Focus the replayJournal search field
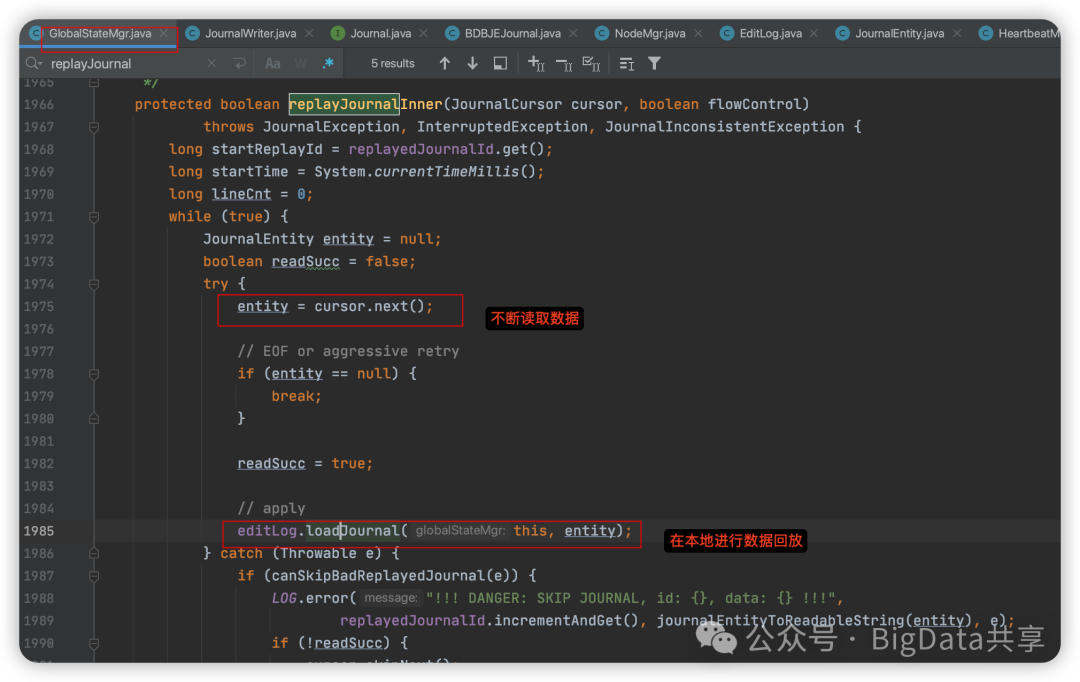This screenshot has height=682, width=1080. (124, 63)
